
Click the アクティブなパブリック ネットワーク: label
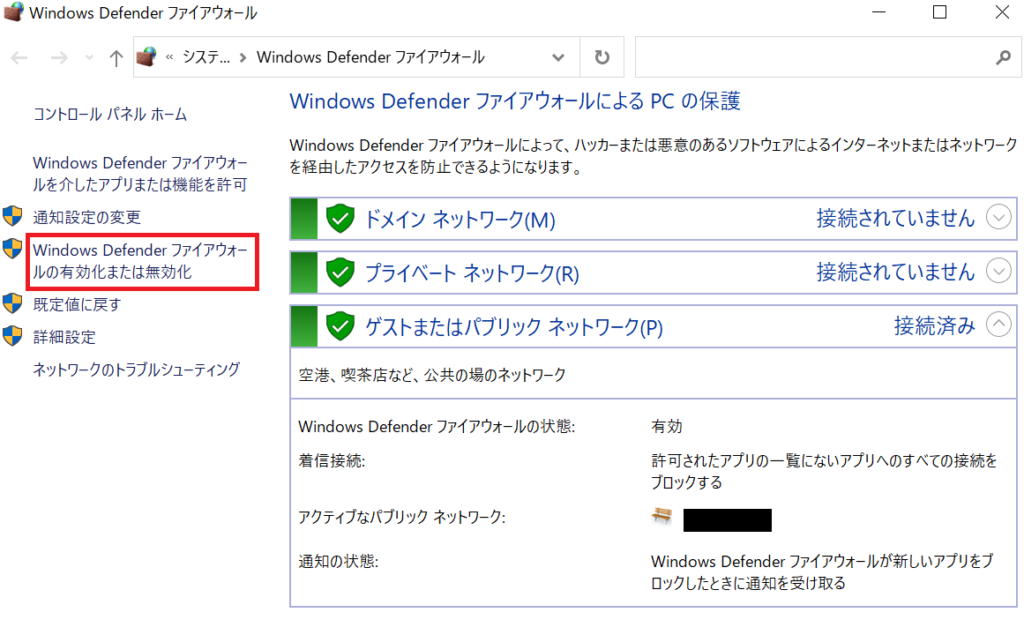pos(402,517)
